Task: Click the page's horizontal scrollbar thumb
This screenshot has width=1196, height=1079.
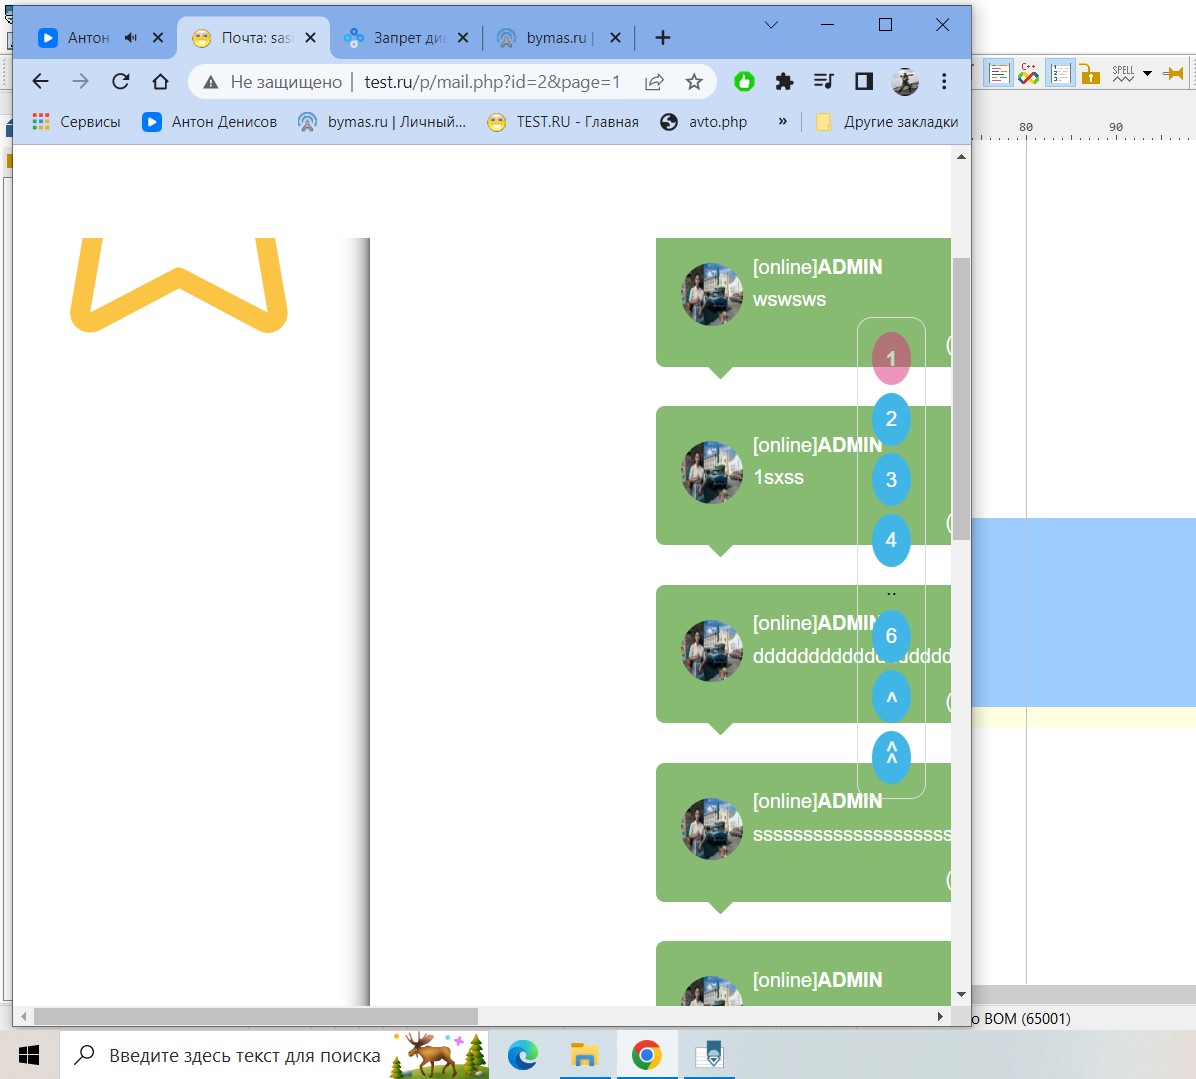Action: tap(255, 1017)
